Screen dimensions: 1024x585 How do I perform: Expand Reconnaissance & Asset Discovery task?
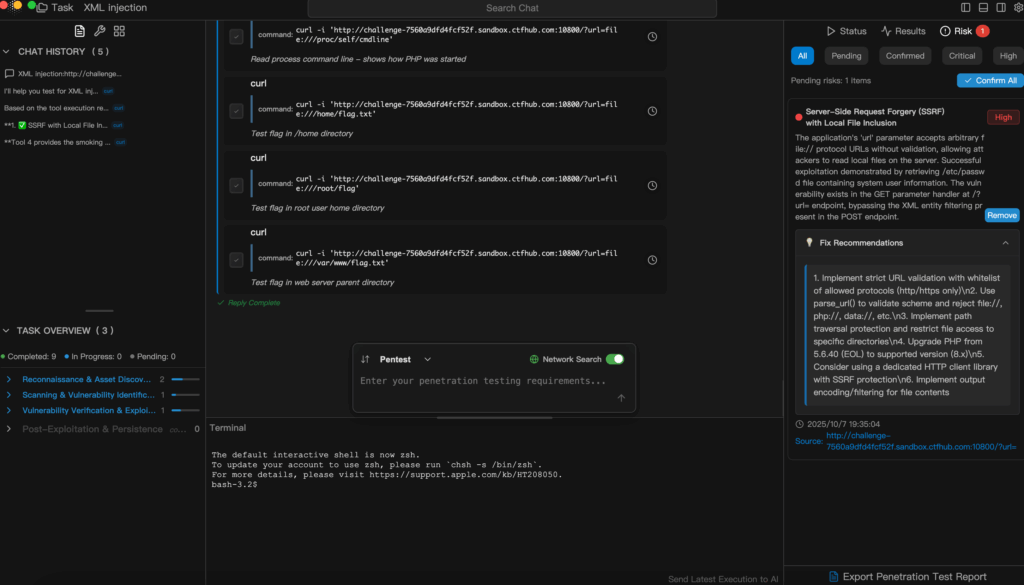9,380
